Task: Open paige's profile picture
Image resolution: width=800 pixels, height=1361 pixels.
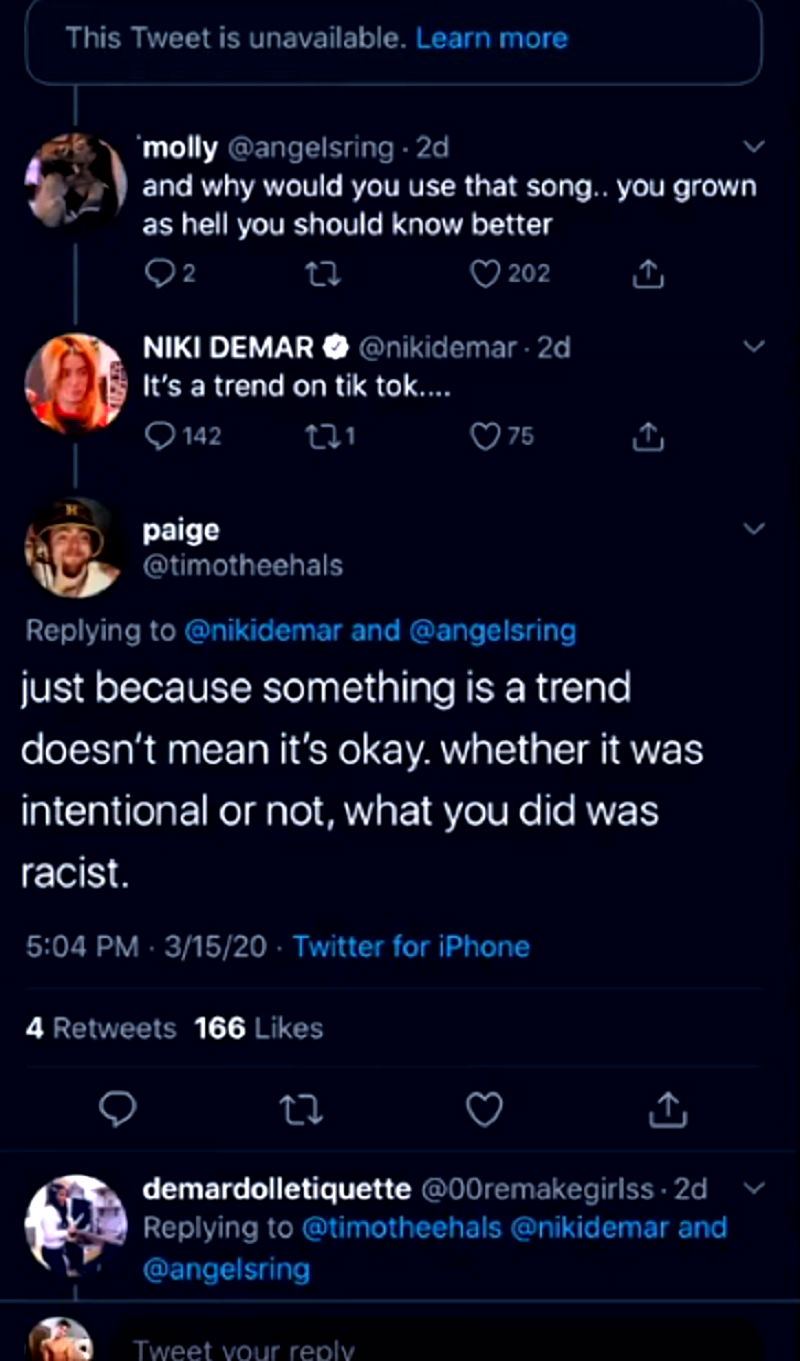Action: pyautogui.click(x=73, y=548)
